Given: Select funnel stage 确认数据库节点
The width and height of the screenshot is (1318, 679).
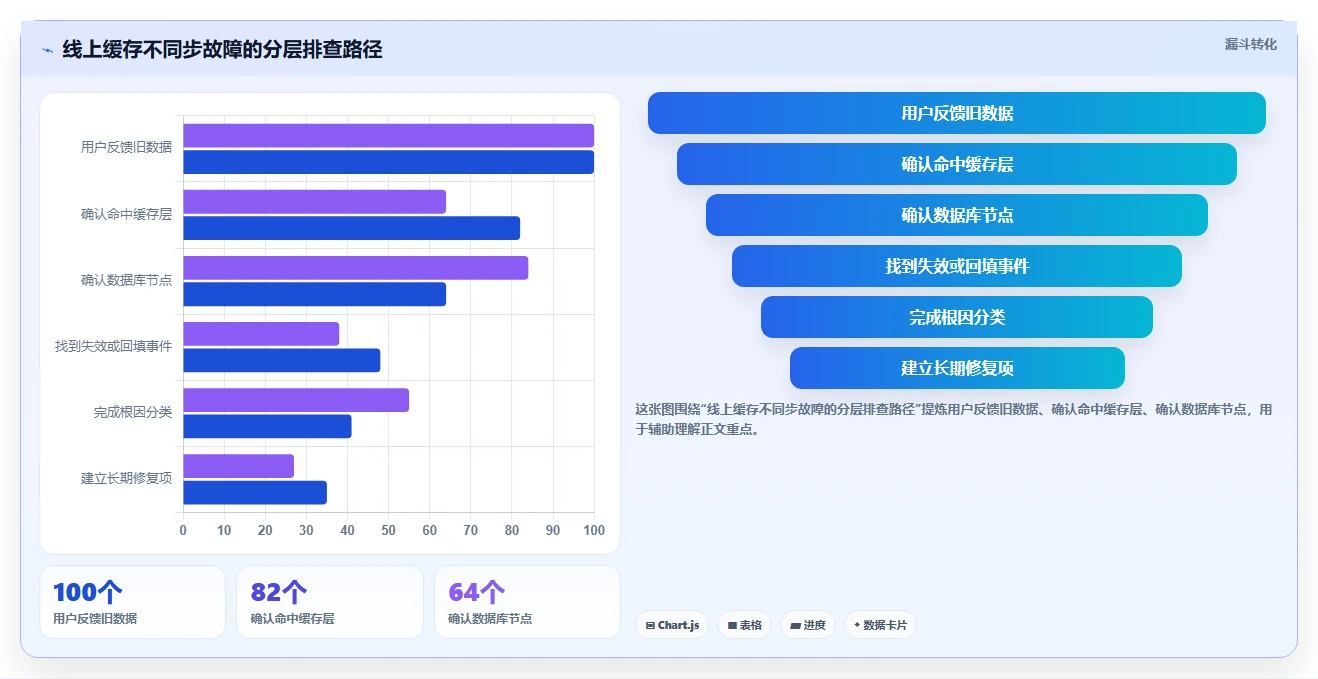Looking at the screenshot, I should click(957, 215).
